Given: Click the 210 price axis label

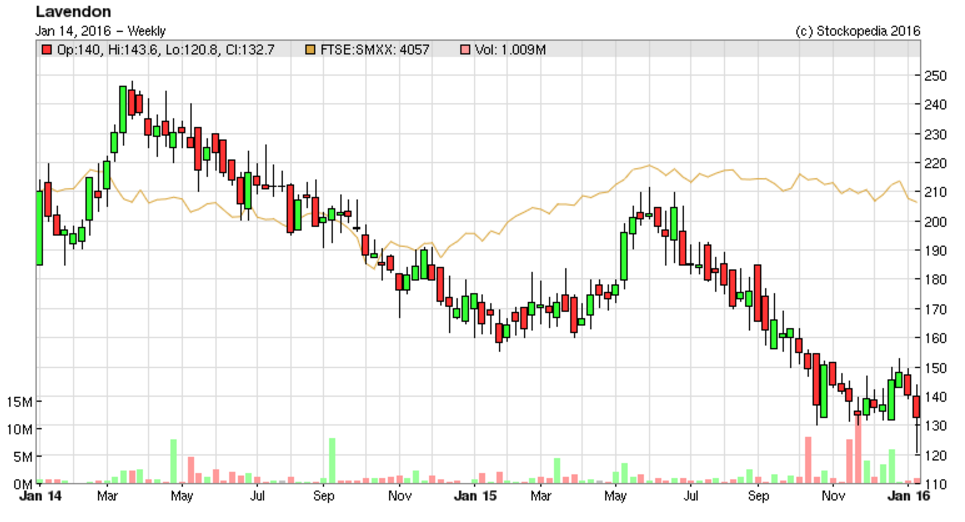Looking at the screenshot, I should point(935,193).
